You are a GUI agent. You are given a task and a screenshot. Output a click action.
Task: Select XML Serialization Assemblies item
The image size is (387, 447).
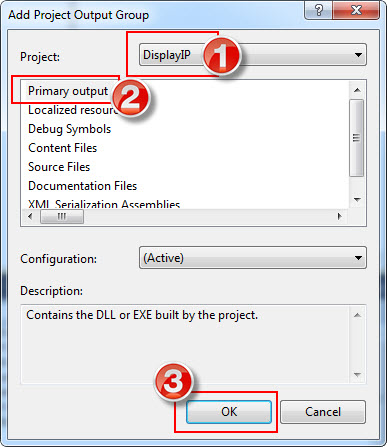(x=104, y=204)
